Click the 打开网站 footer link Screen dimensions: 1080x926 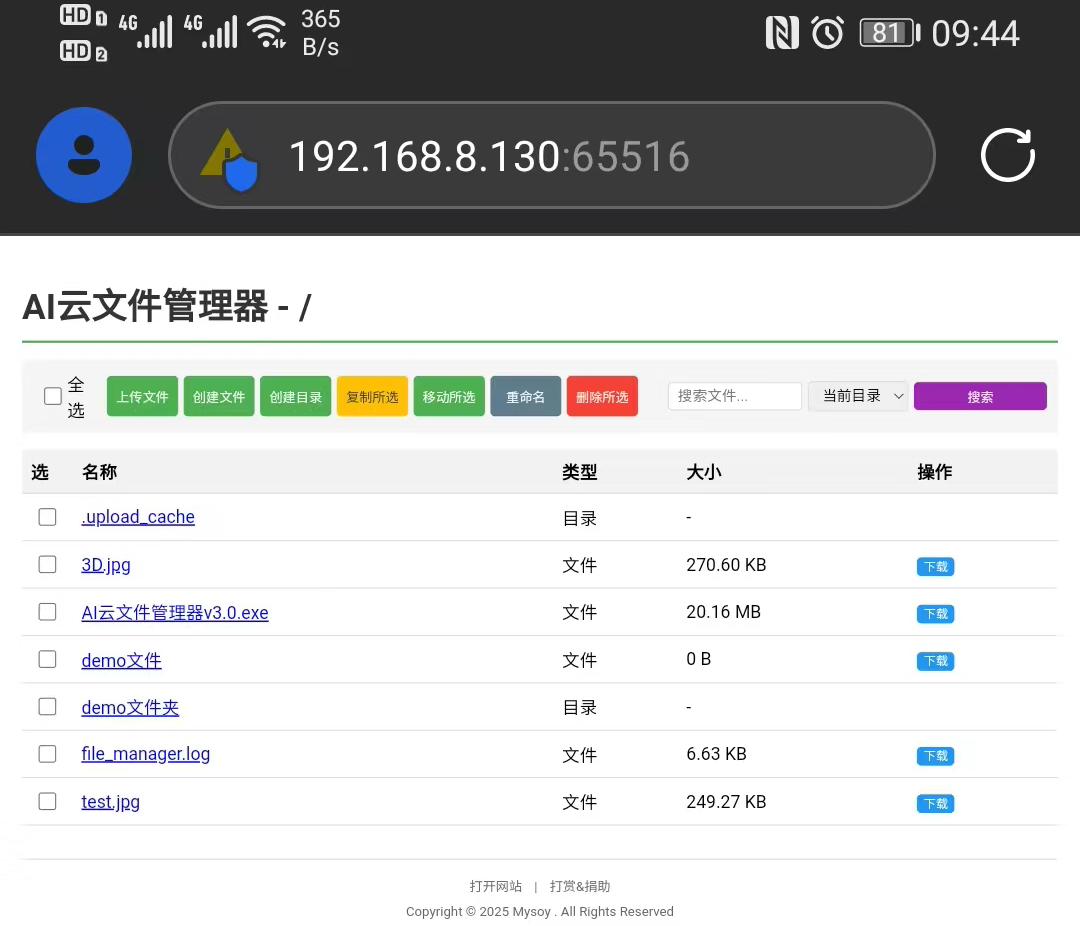[496, 886]
